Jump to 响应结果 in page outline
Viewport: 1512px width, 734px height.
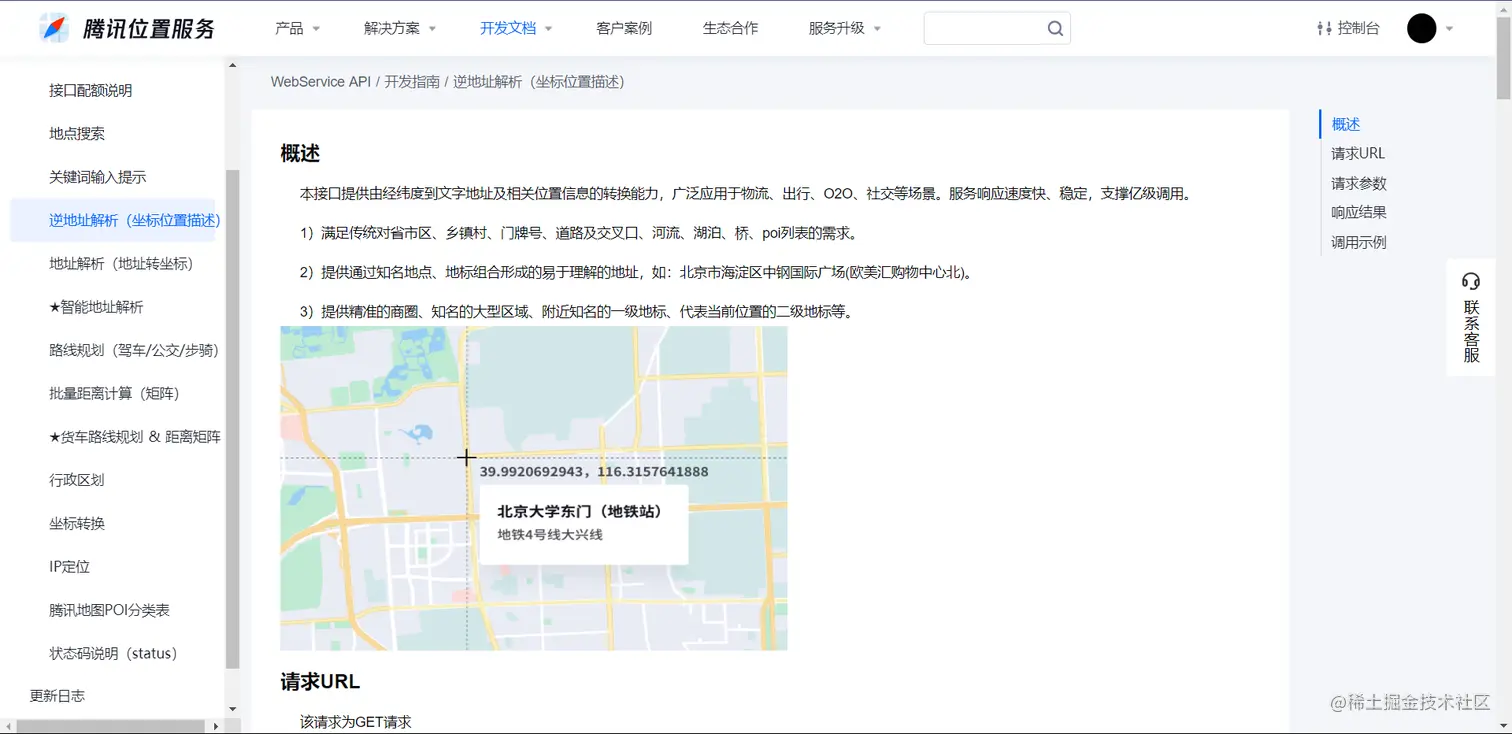coord(1359,212)
